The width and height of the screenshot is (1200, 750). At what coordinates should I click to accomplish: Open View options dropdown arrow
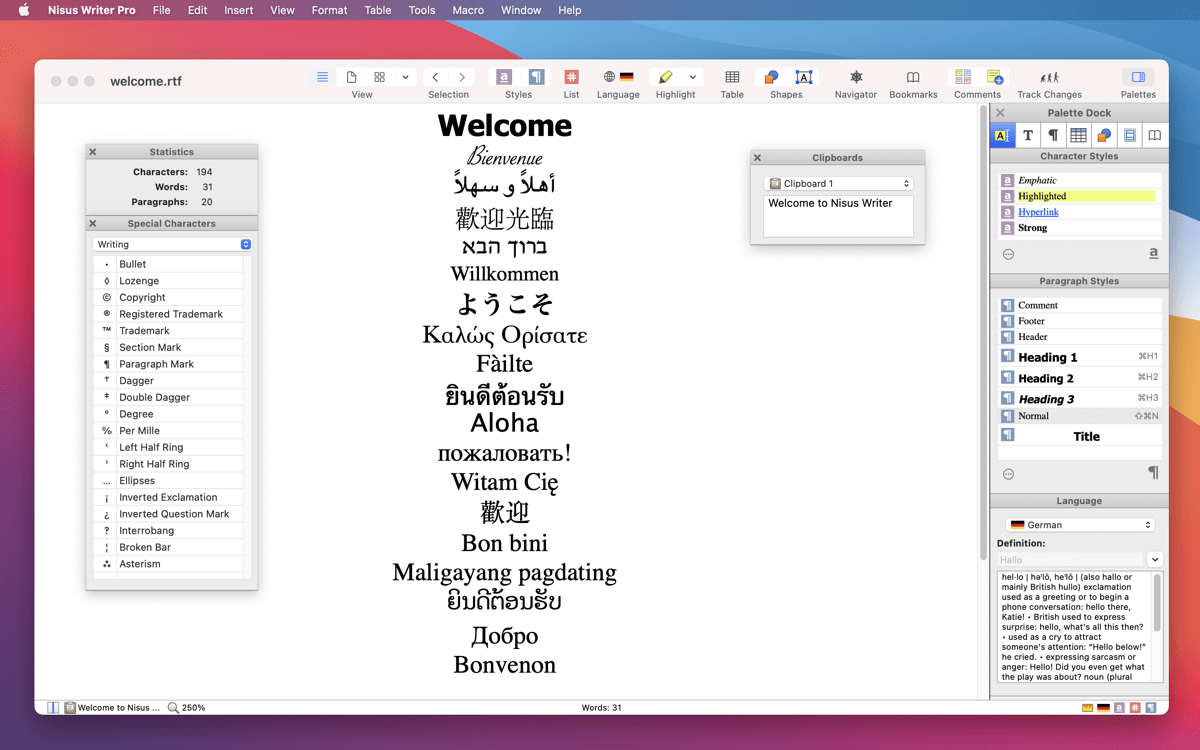point(405,77)
